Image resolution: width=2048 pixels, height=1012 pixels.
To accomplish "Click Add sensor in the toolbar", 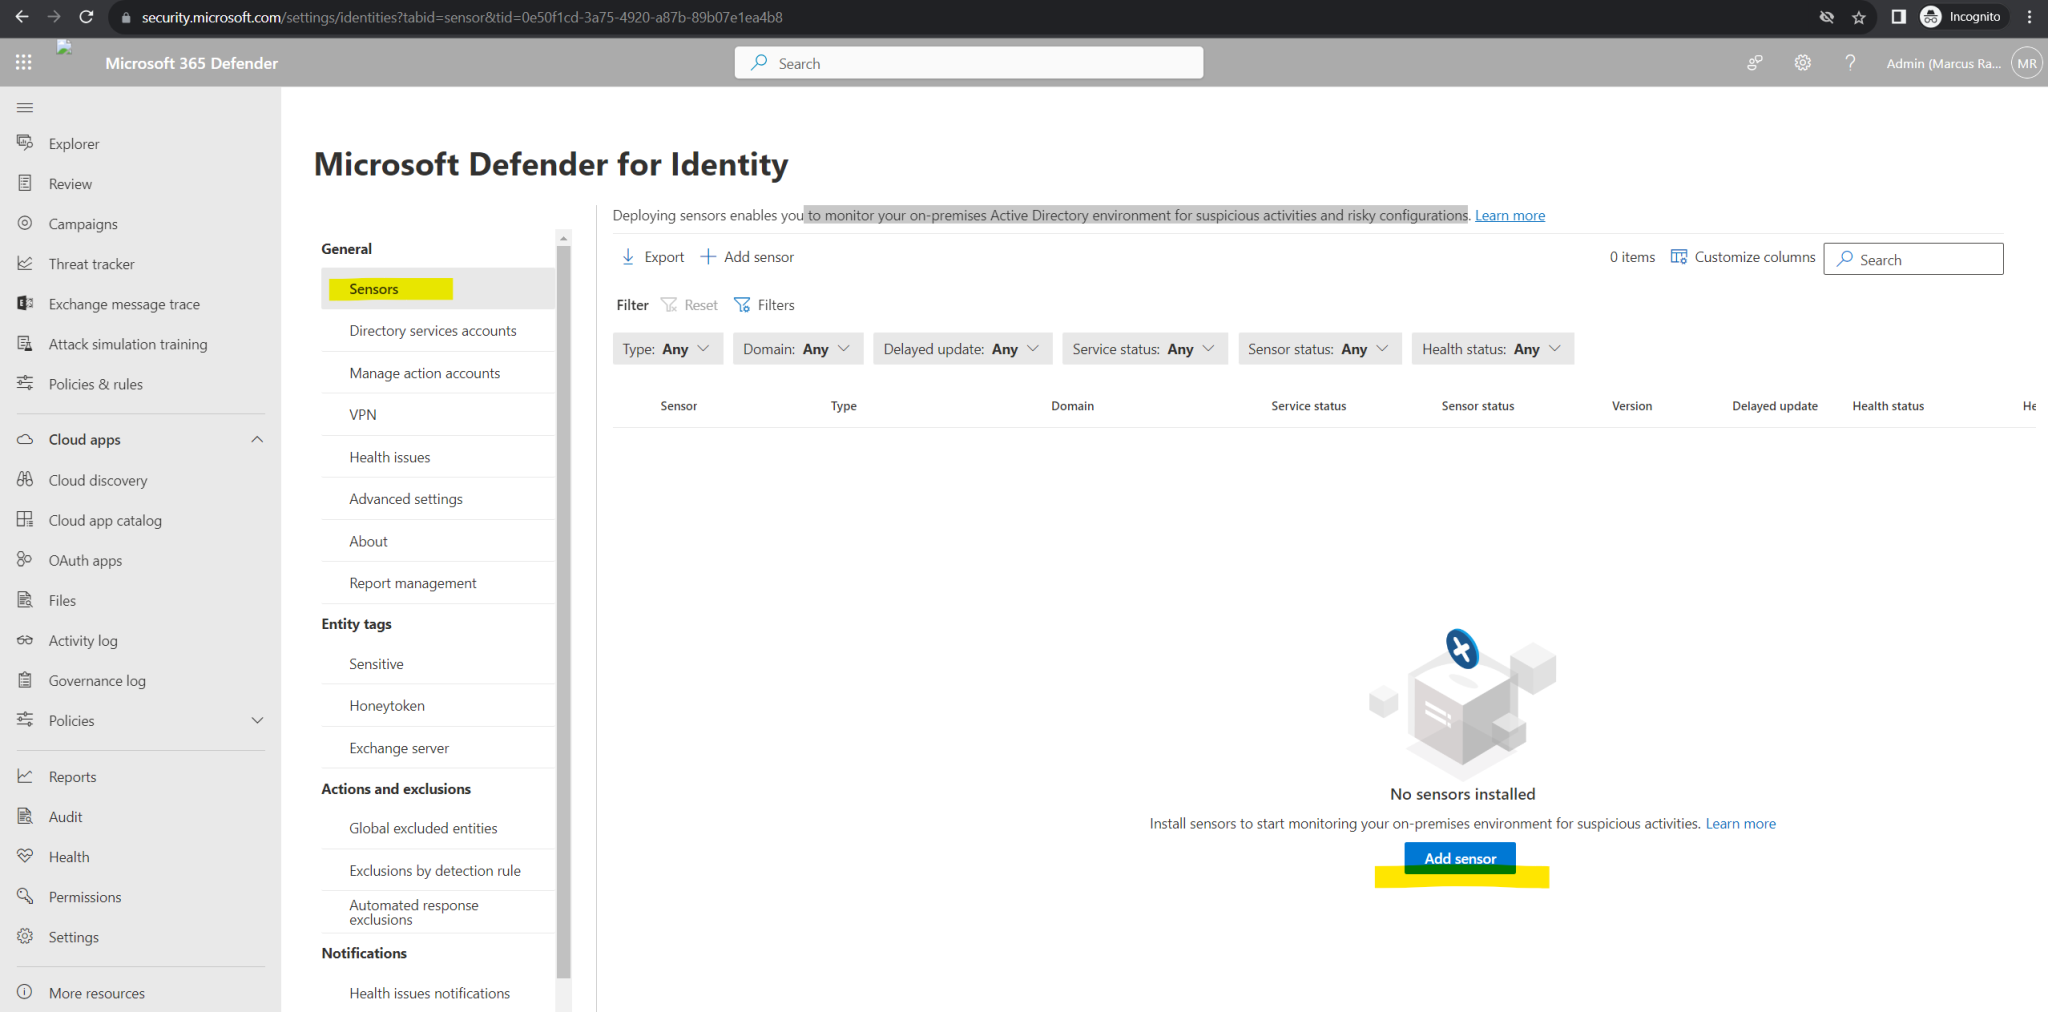I will (x=747, y=257).
